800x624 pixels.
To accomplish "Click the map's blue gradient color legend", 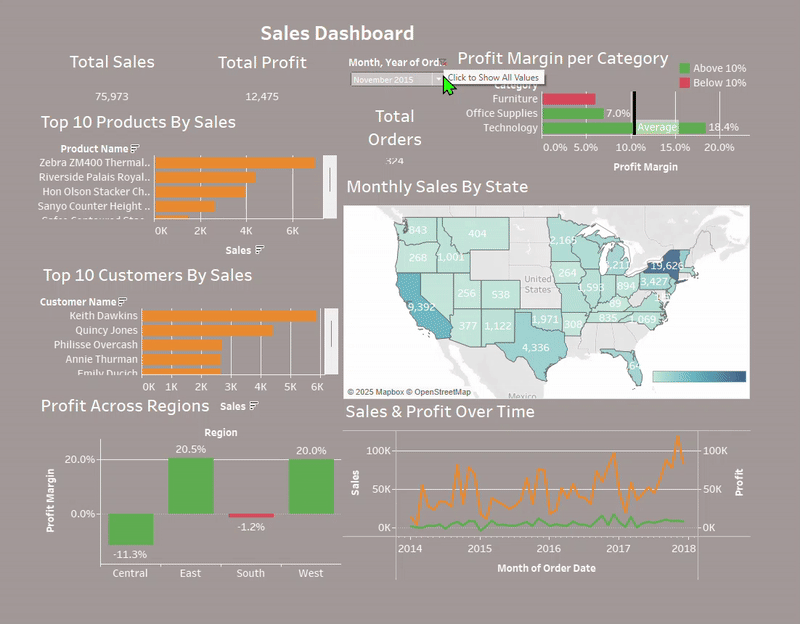I will click(699, 377).
